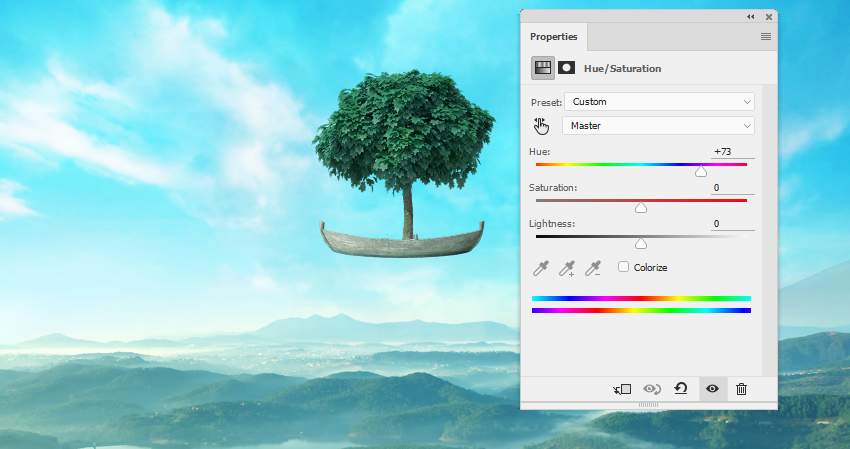The image size is (850, 449).
Task: Select the Hue/Saturation adjustment icon
Action: point(543,68)
